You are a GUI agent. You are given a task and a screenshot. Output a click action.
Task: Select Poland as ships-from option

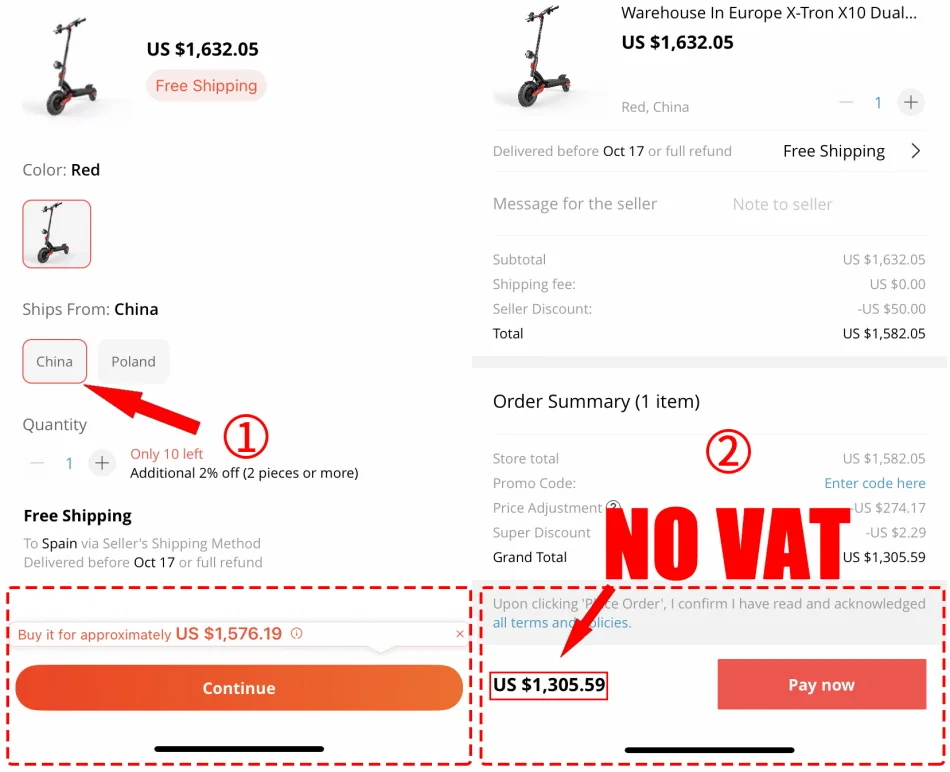coord(133,362)
